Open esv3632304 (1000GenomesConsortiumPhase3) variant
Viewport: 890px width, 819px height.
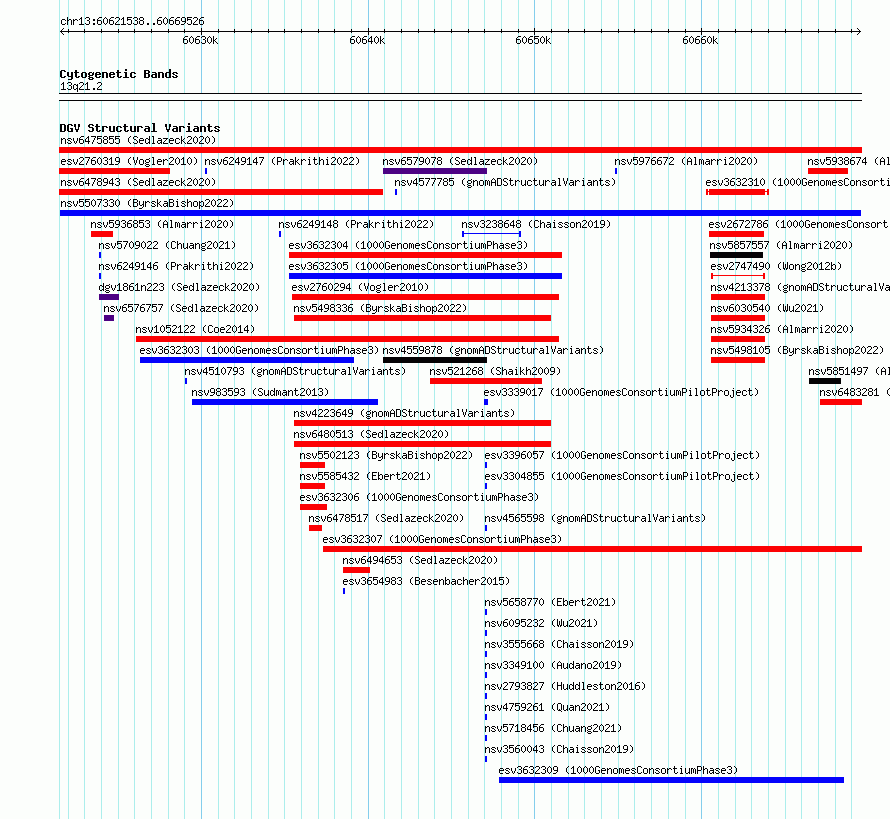pos(408,245)
